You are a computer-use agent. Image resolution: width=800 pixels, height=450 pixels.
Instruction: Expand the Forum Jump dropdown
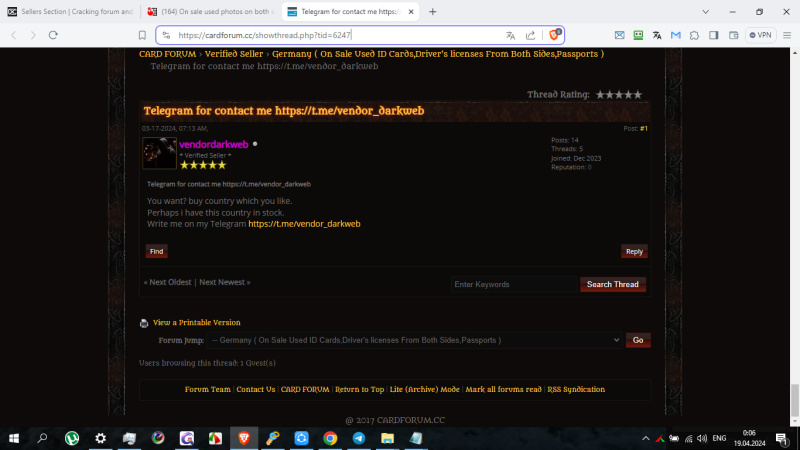[x=415, y=340]
